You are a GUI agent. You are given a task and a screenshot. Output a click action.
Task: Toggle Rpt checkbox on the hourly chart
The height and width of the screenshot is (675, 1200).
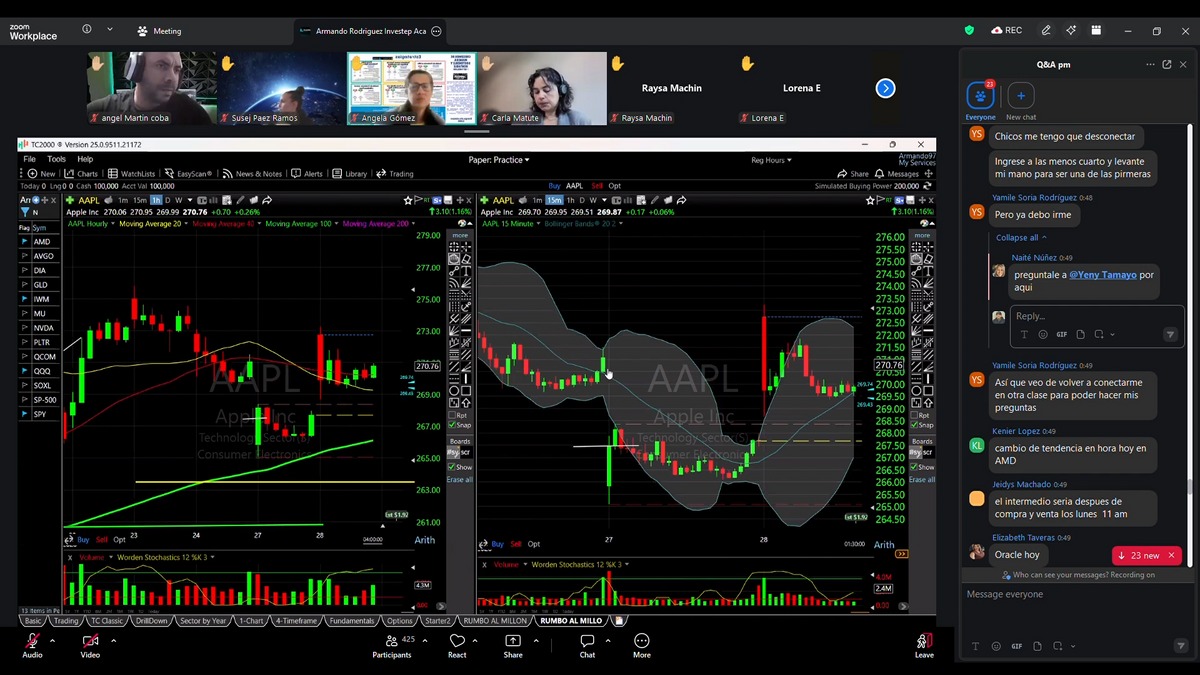click(x=452, y=415)
